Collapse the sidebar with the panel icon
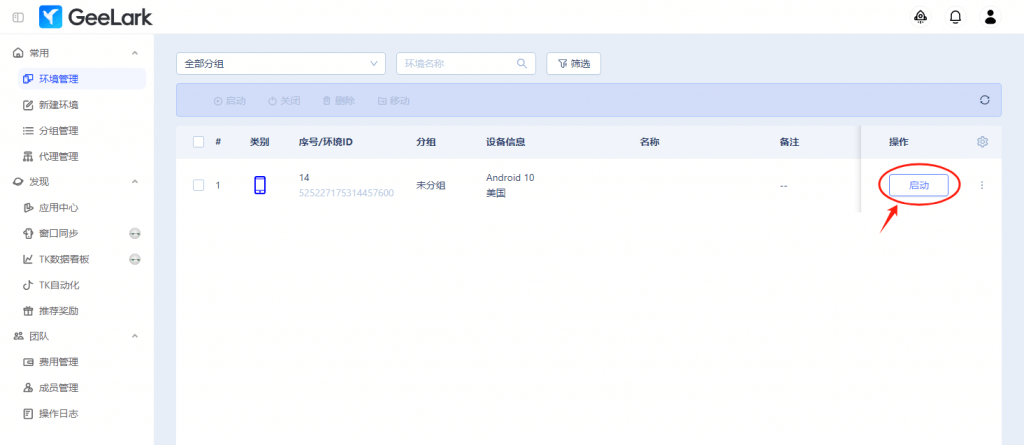The image size is (1024, 445). [18, 17]
